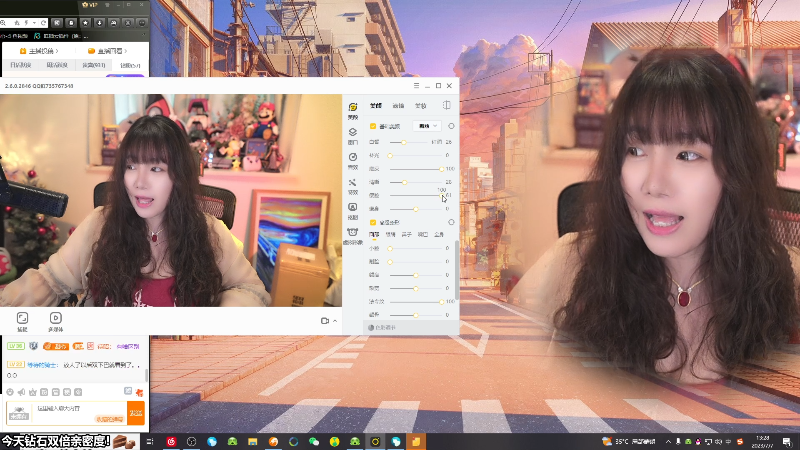Select the third face-part sub-tab
Viewport: 800px width, 450px height.
[x=407, y=235]
